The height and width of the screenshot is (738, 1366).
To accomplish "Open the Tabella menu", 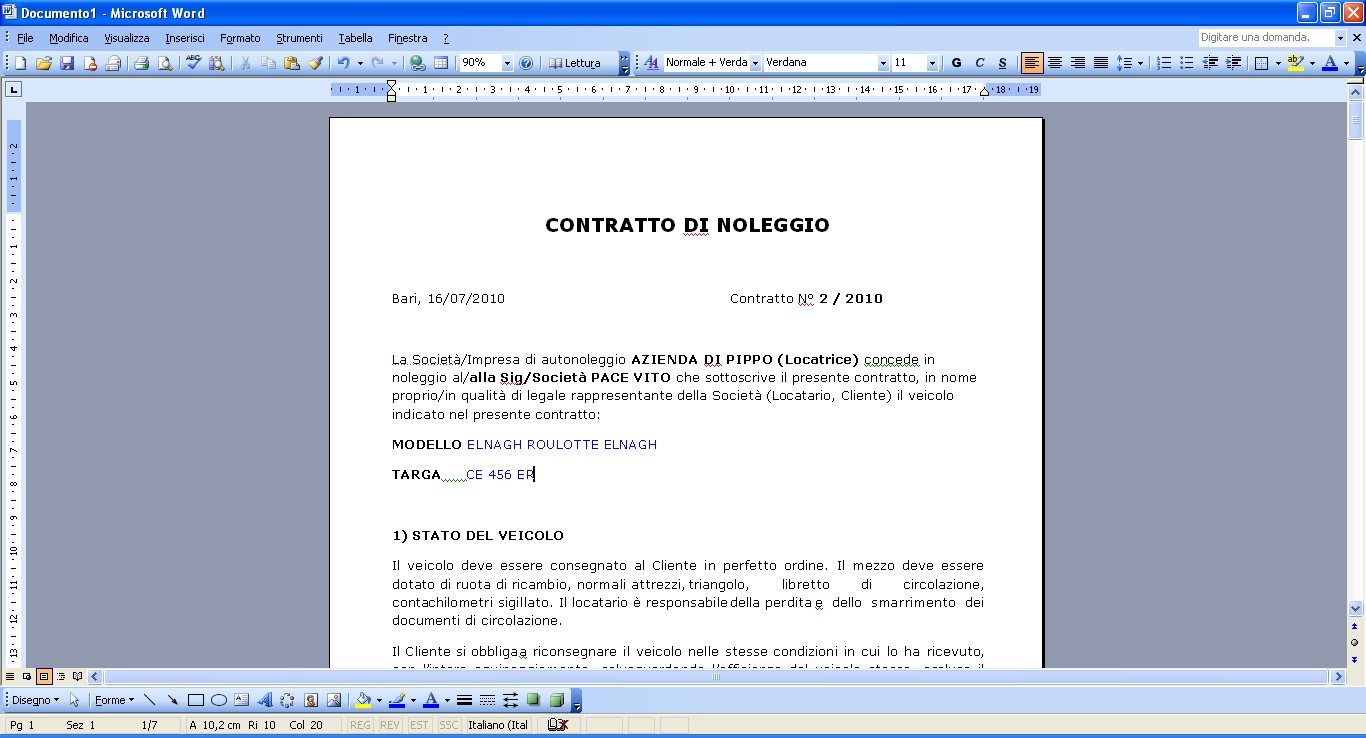I will click(355, 38).
